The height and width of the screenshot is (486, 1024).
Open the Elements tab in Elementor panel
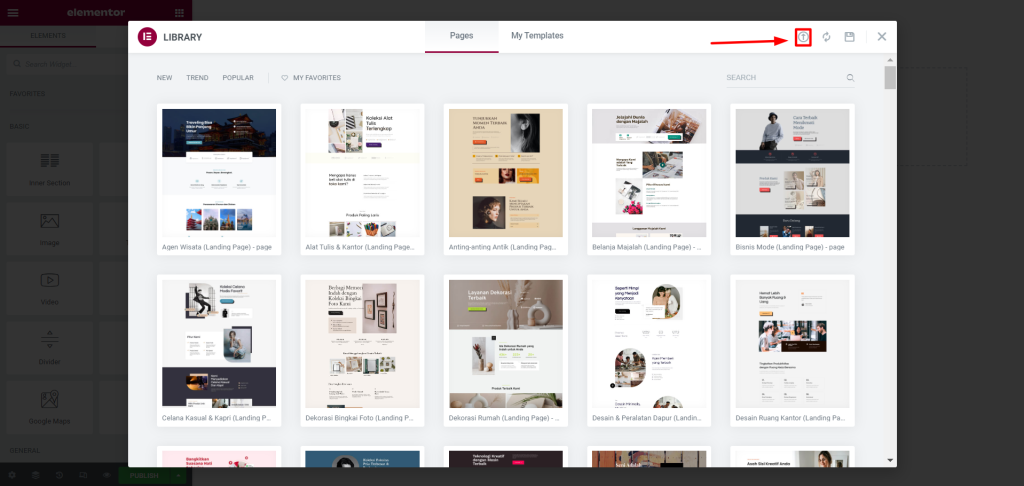click(x=48, y=36)
